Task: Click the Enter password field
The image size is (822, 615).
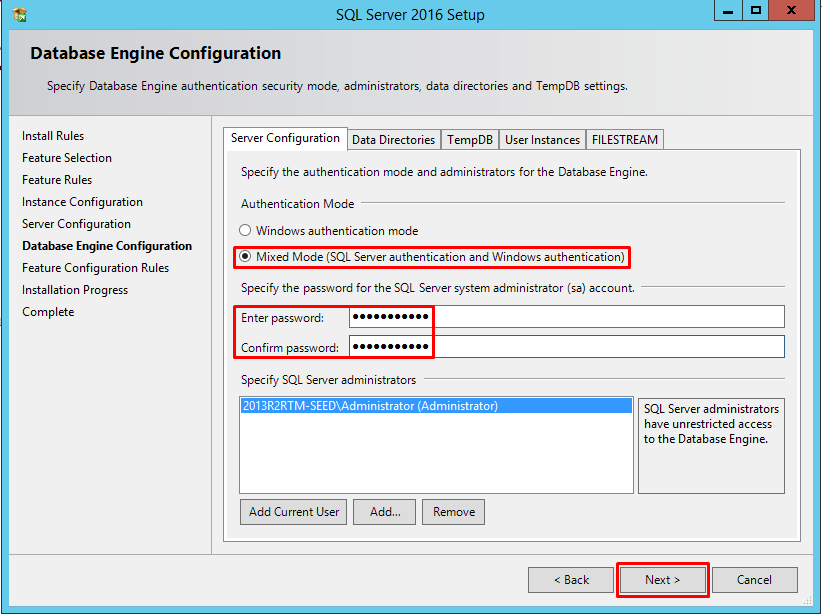Action: pyautogui.click(x=566, y=317)
